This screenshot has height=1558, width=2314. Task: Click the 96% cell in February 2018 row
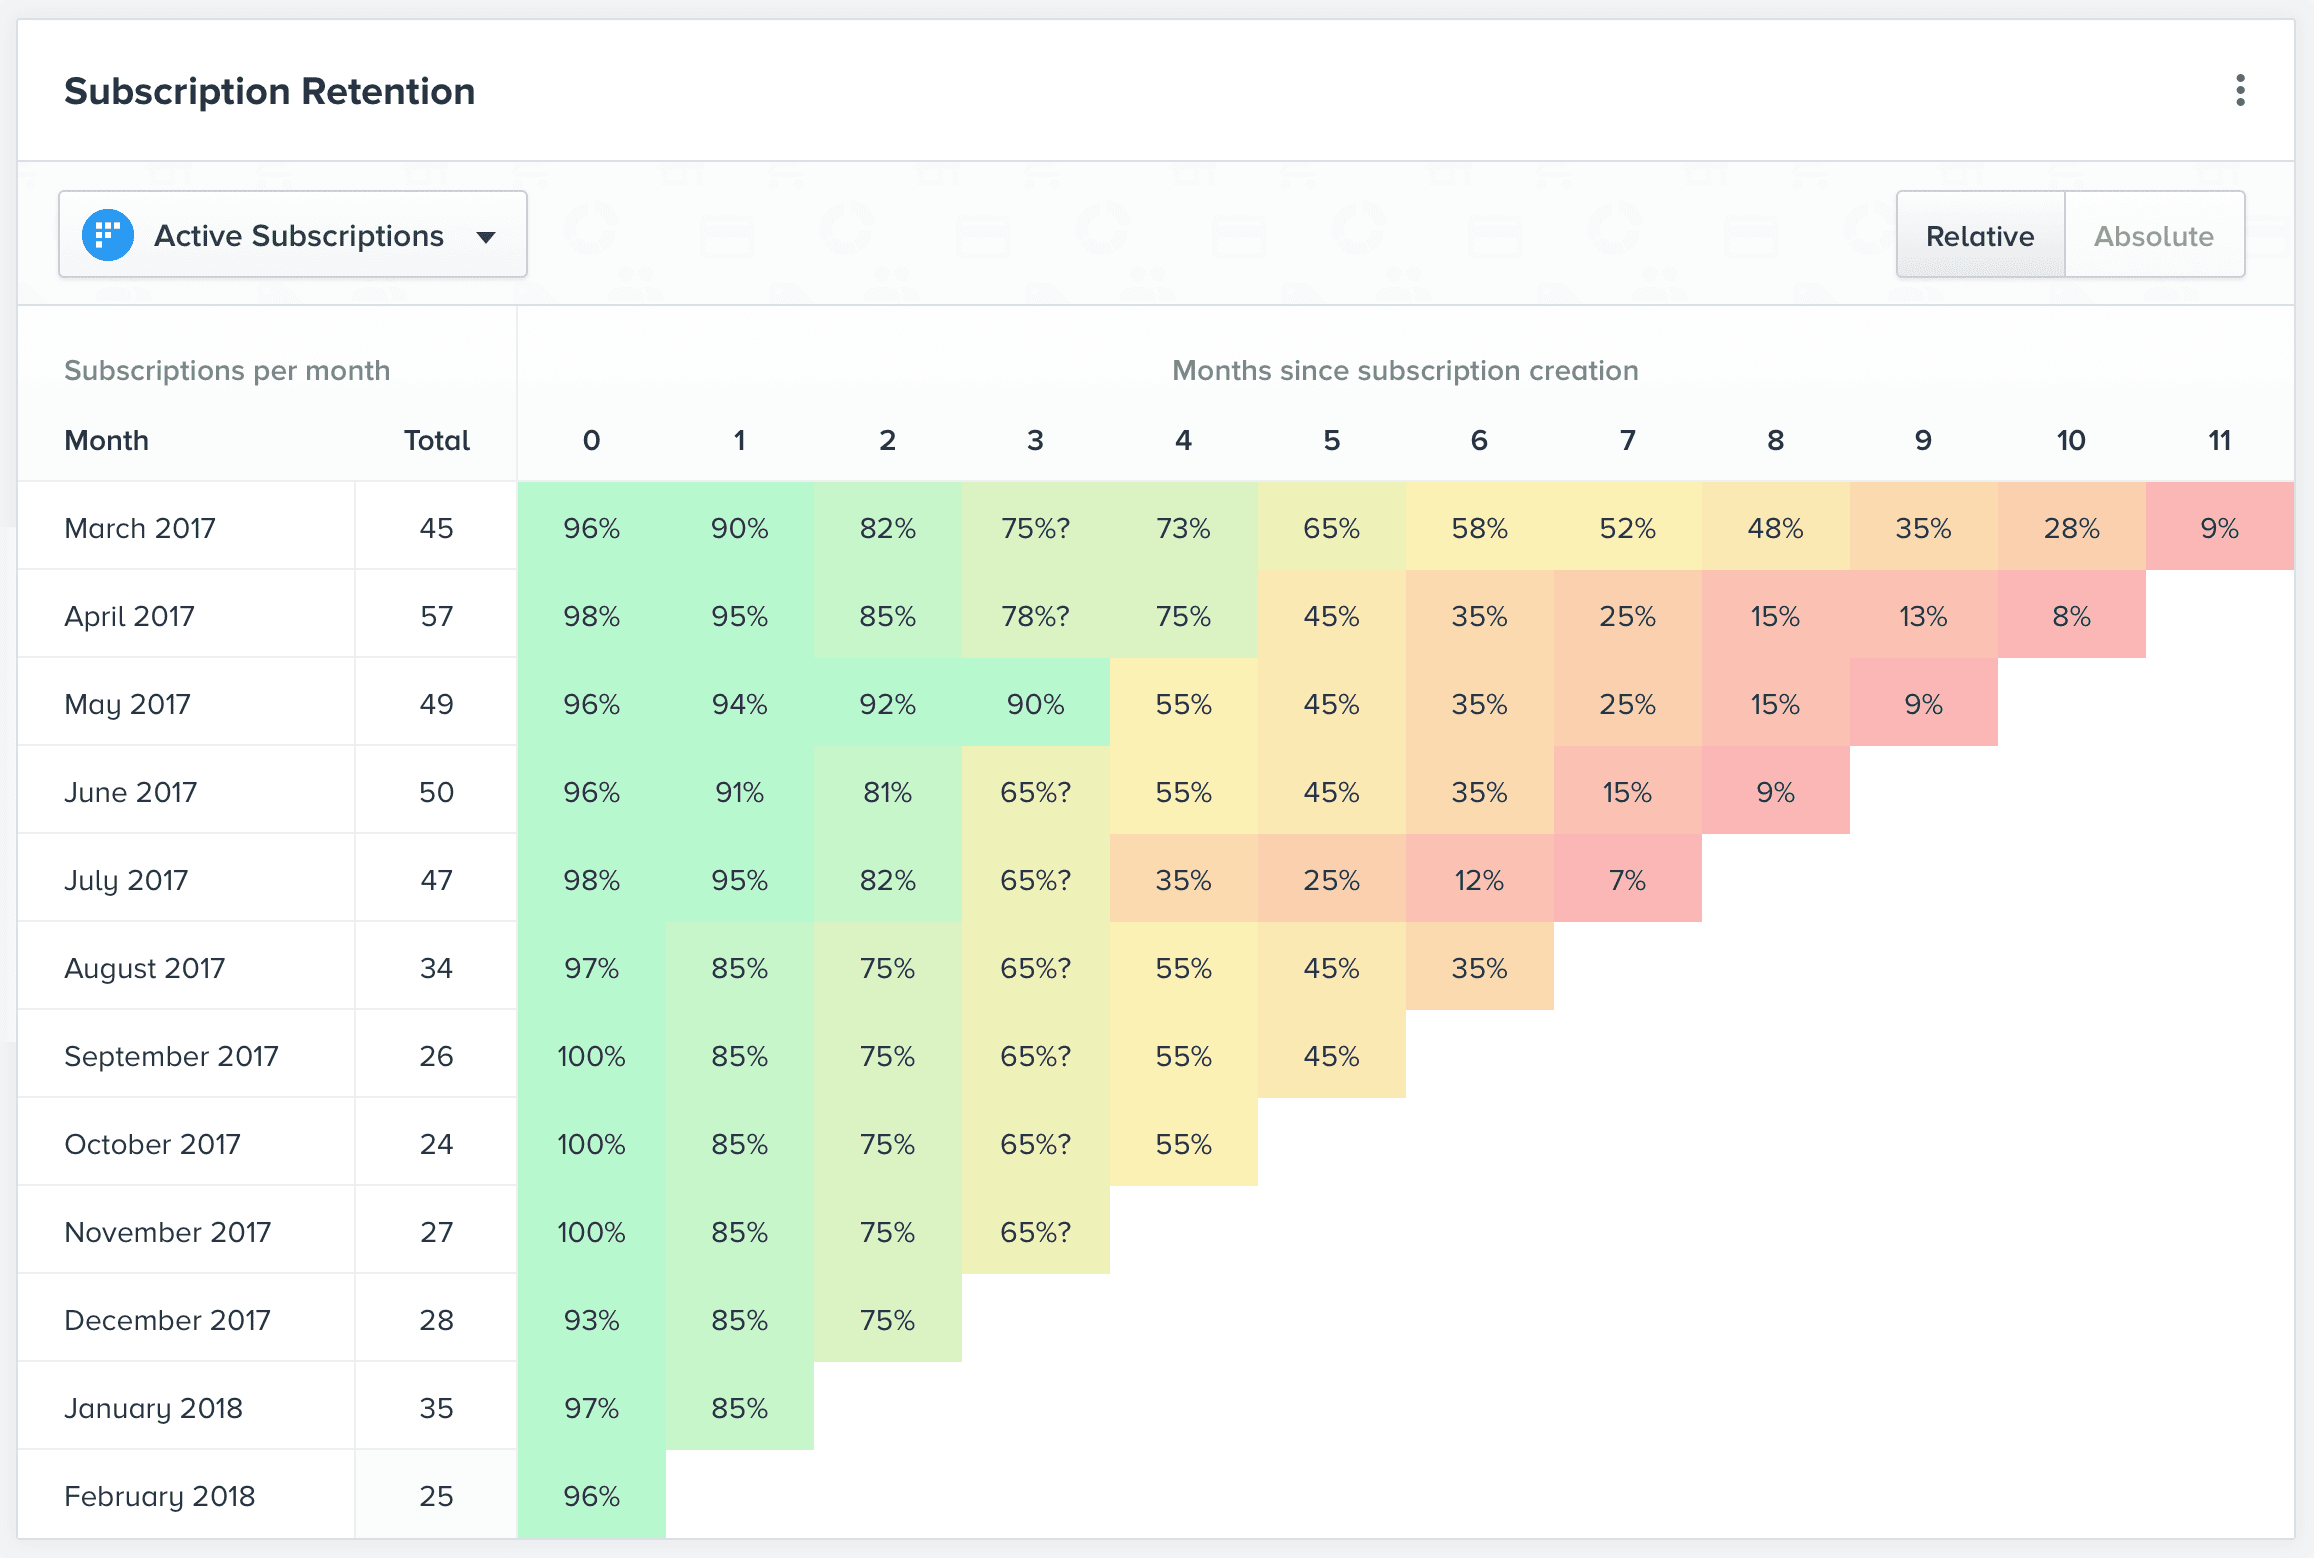592,1494
